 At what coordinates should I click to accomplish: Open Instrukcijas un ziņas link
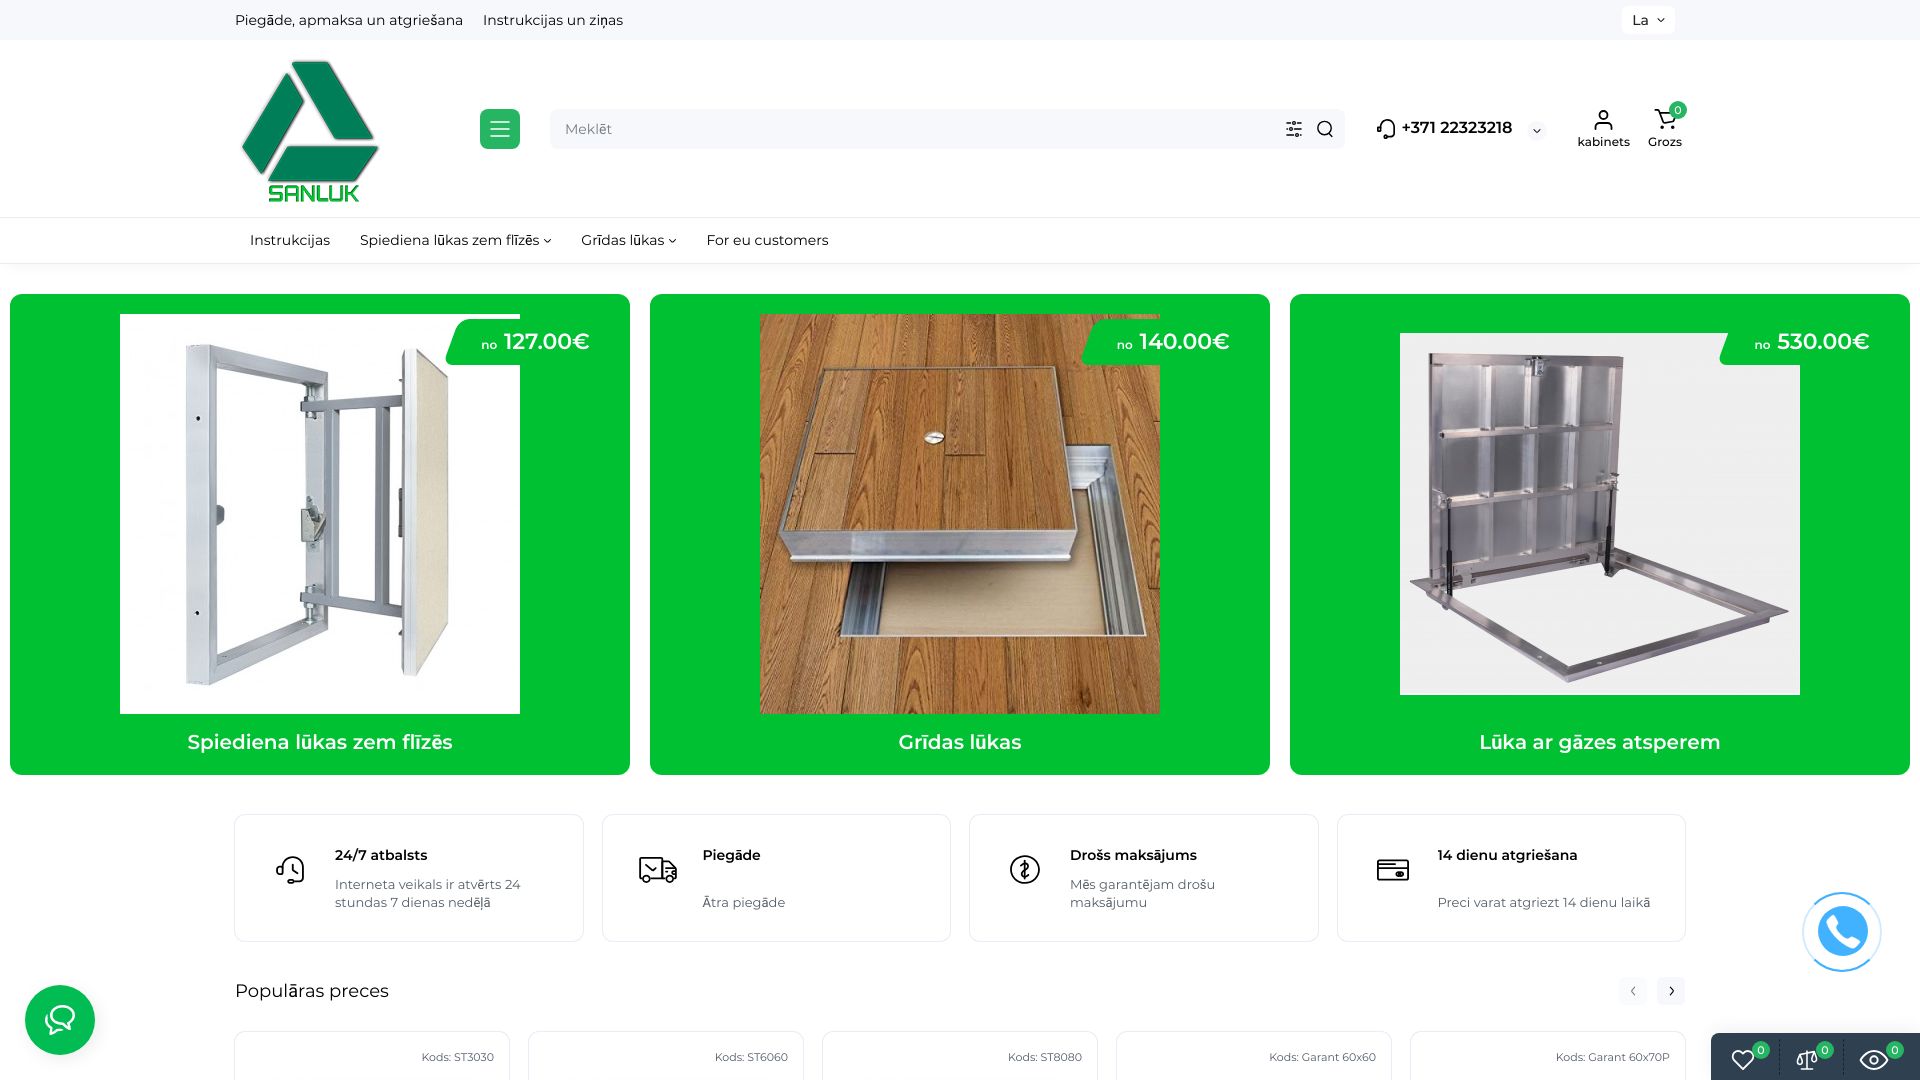[x=552, y=20]
